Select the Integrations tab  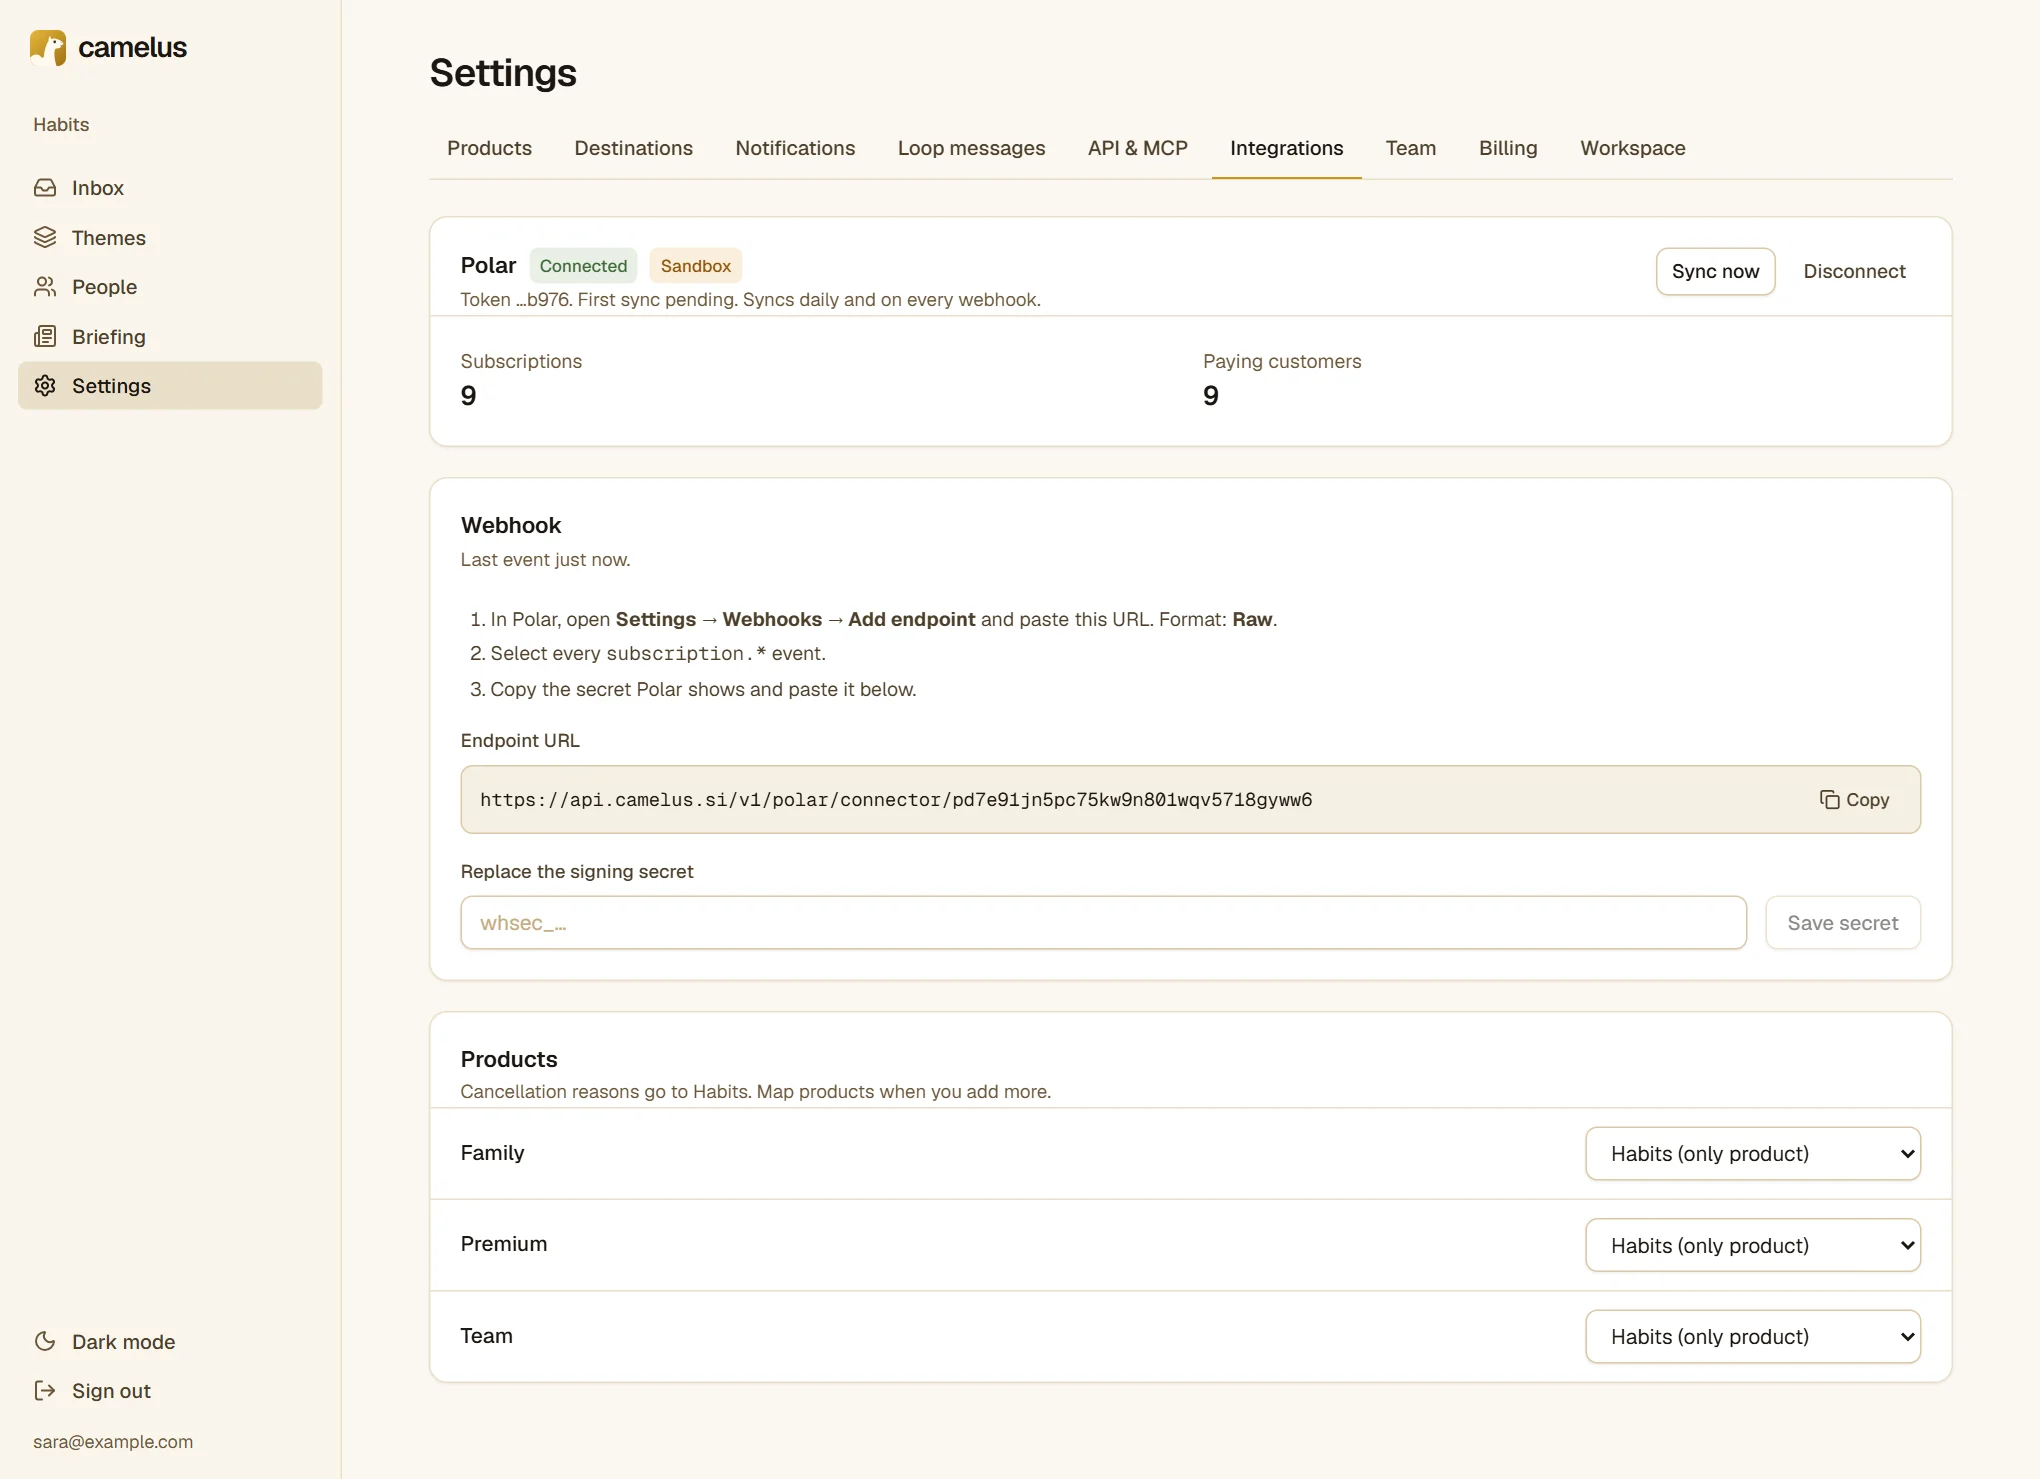[x=1286, y=148]
